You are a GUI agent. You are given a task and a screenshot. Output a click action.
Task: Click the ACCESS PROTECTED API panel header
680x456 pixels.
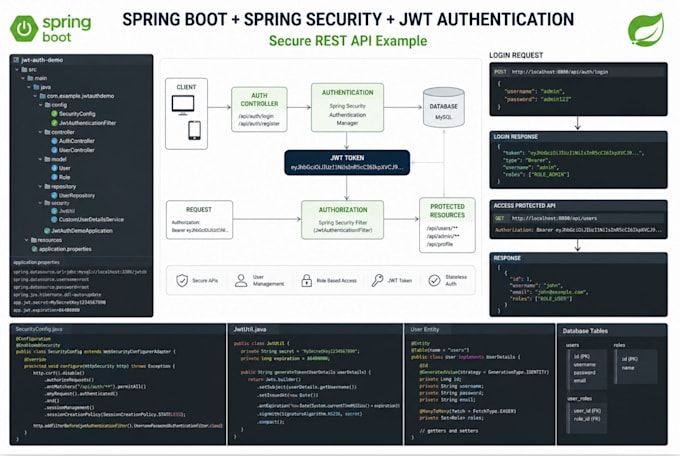pos(579,206)
